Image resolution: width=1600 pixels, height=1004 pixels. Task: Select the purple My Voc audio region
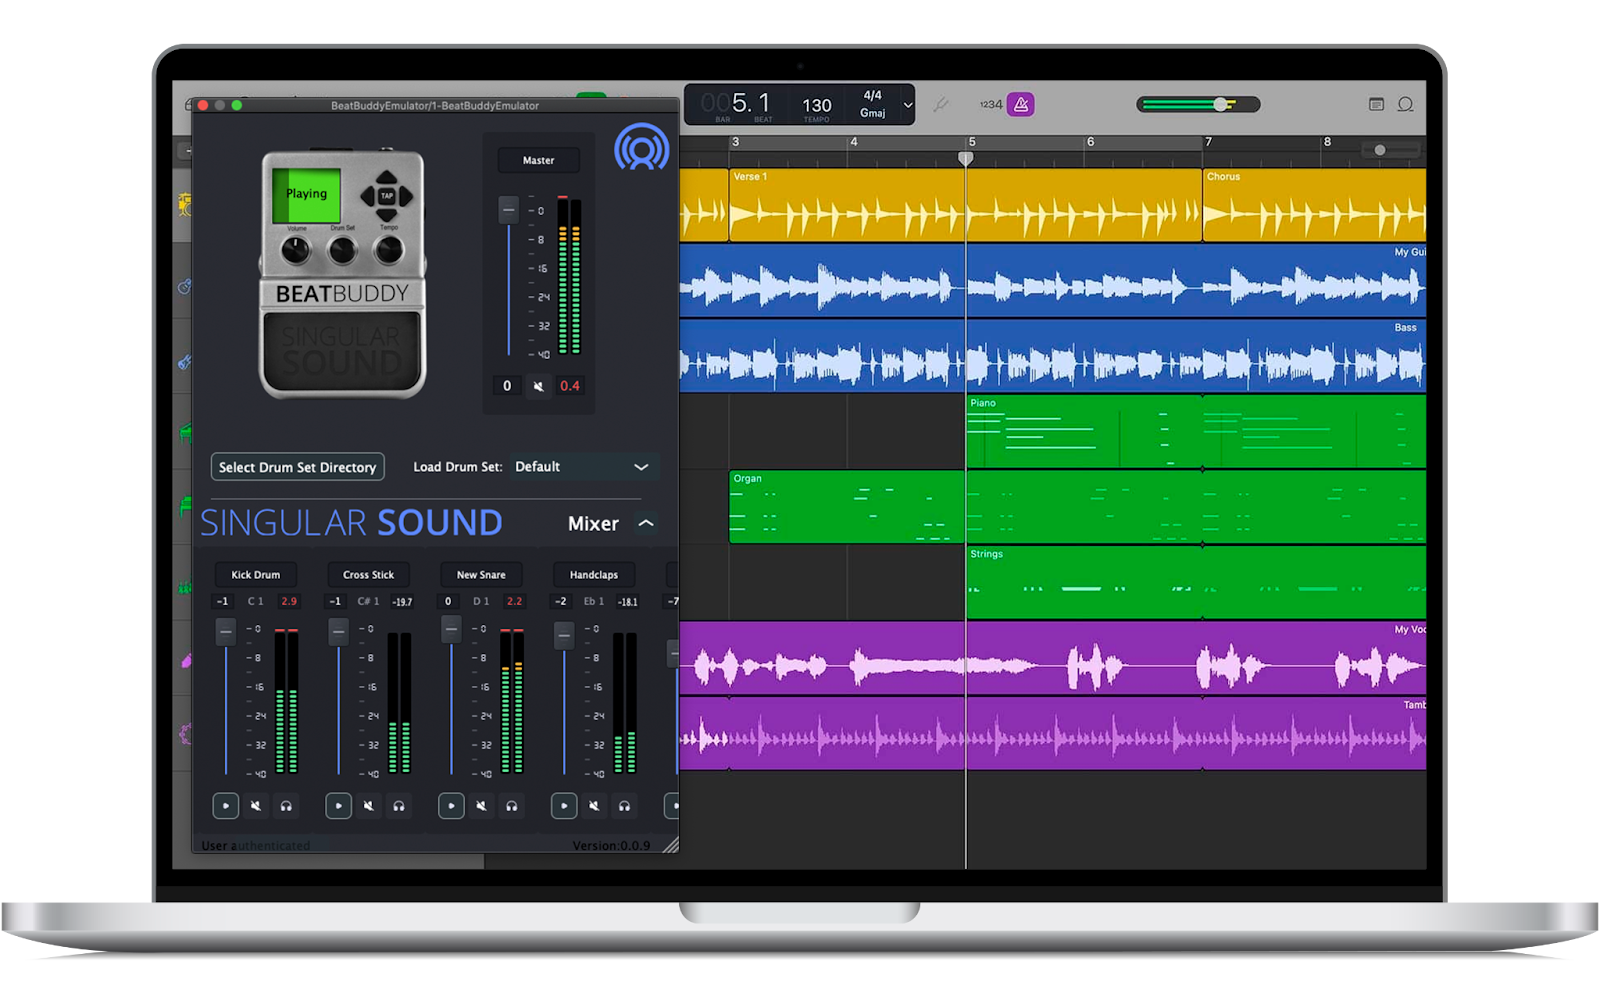click(1053, 658)
